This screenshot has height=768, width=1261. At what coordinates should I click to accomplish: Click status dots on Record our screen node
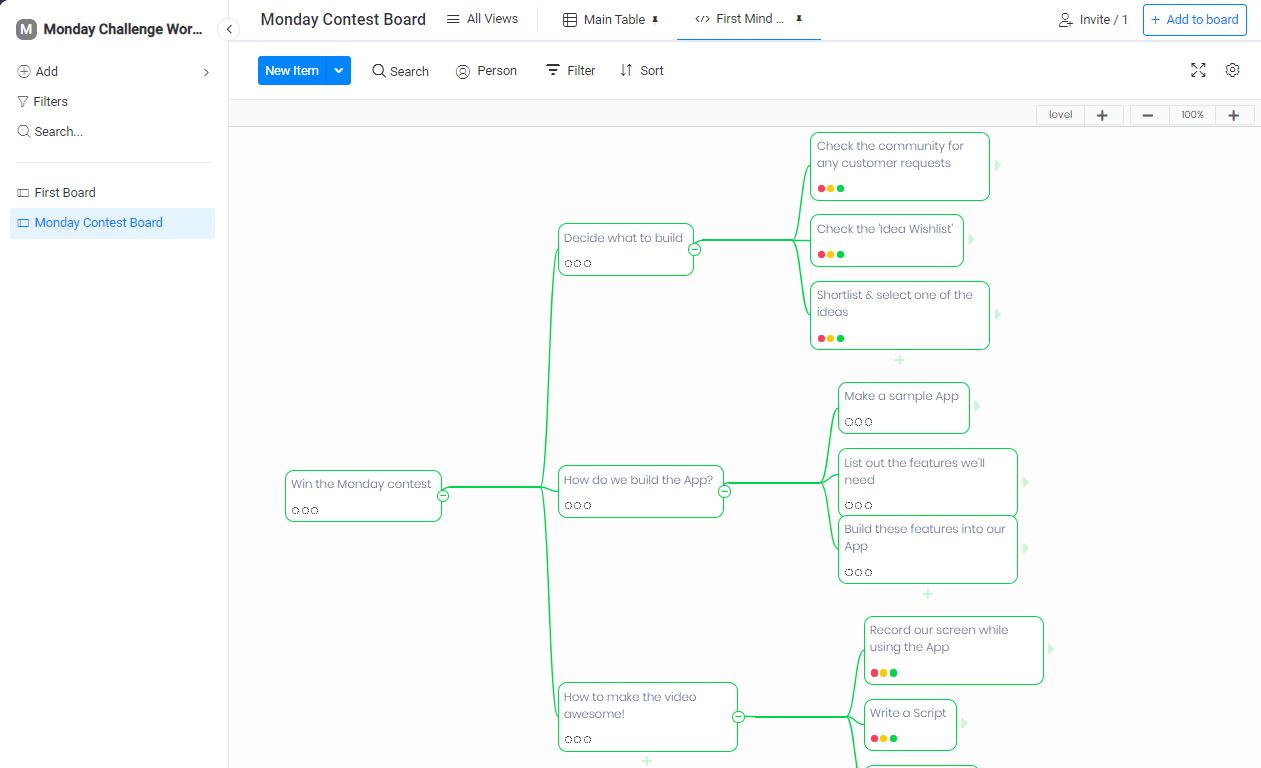884,673
